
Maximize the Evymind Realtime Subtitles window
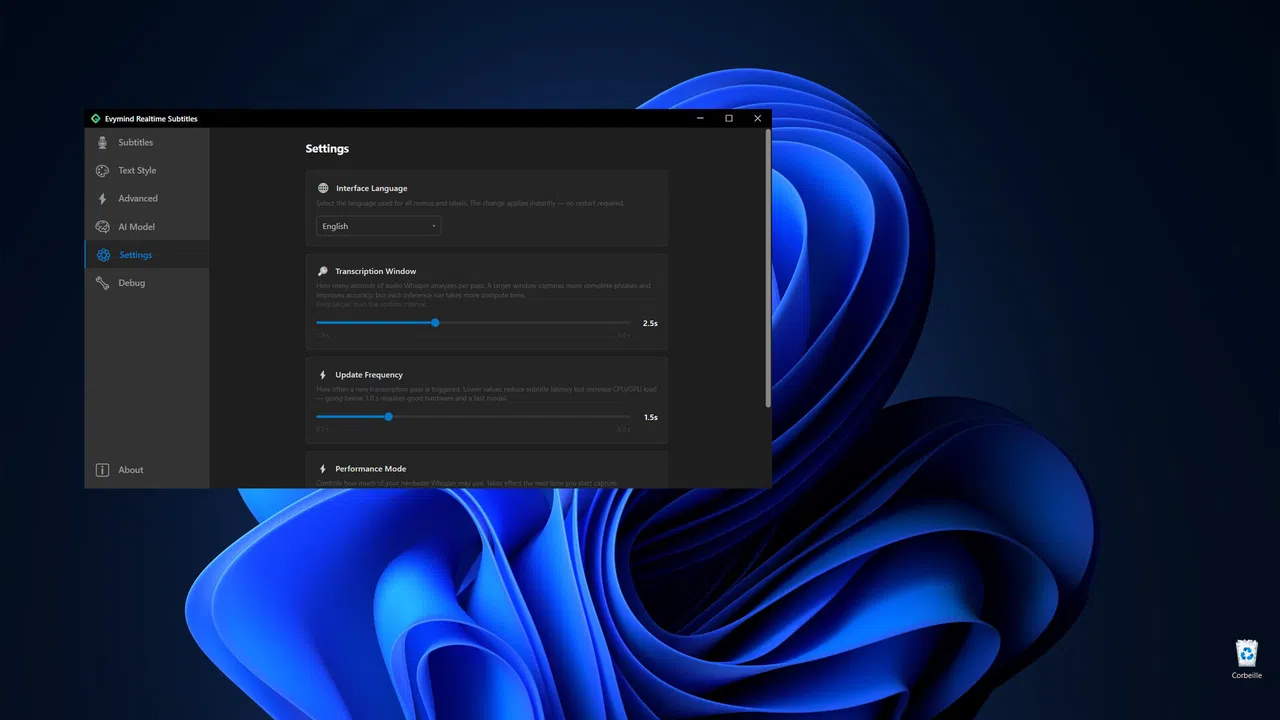click(x=729, y=118)
